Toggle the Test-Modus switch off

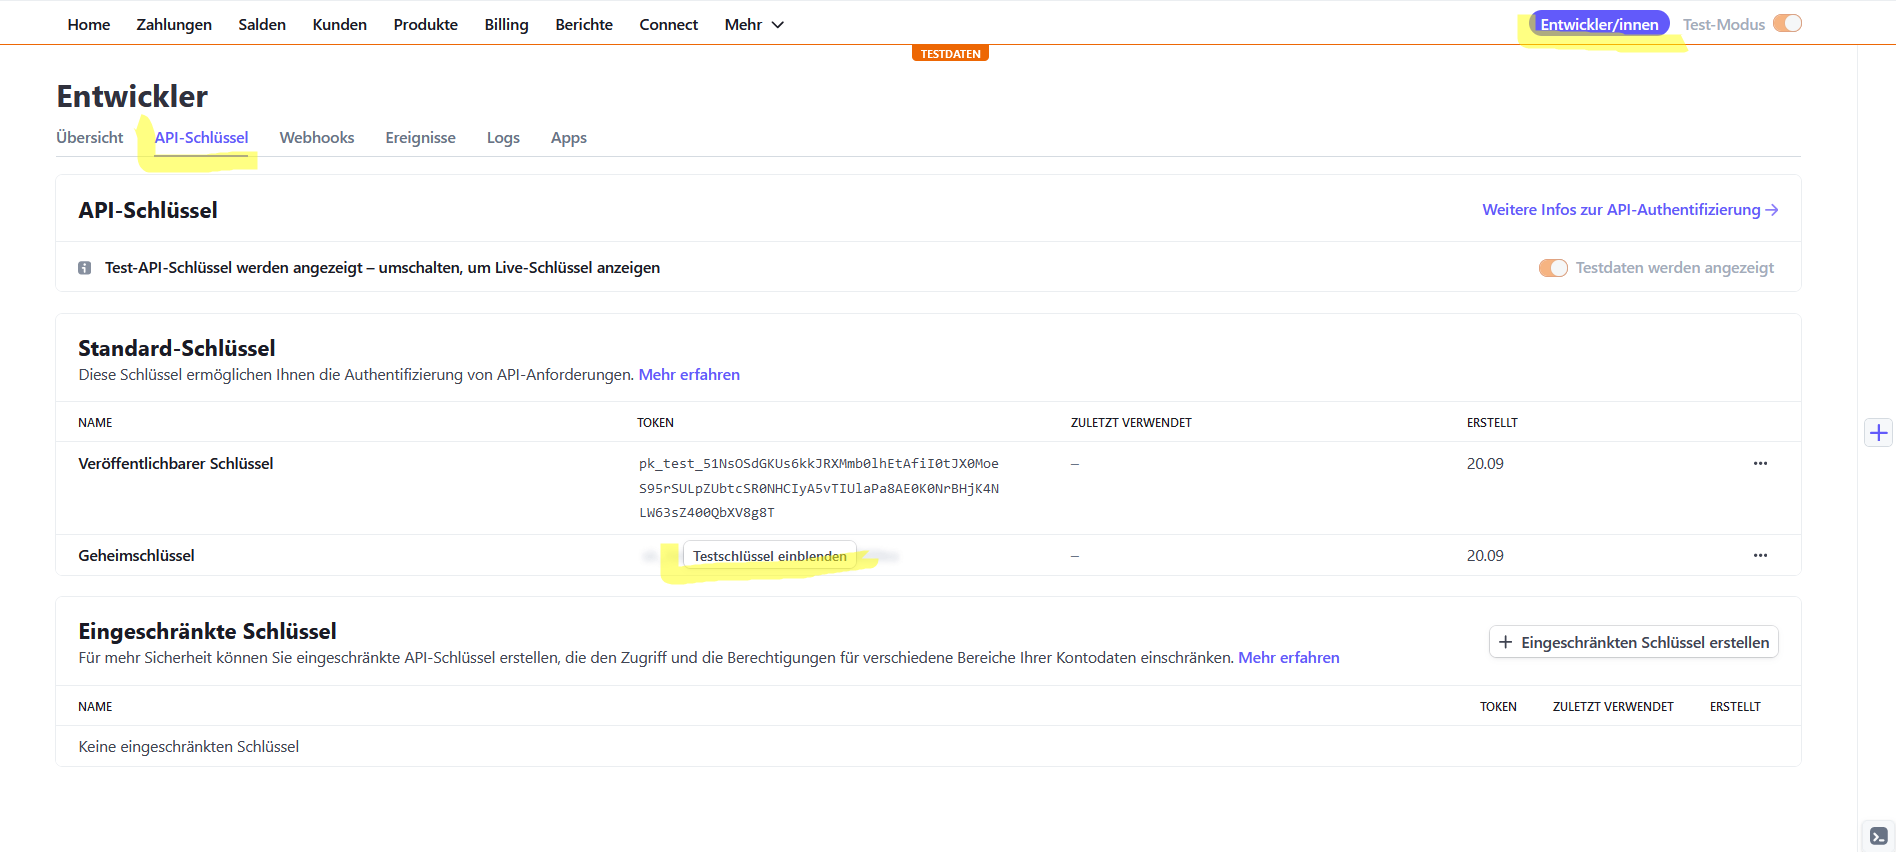(1786, 24)
